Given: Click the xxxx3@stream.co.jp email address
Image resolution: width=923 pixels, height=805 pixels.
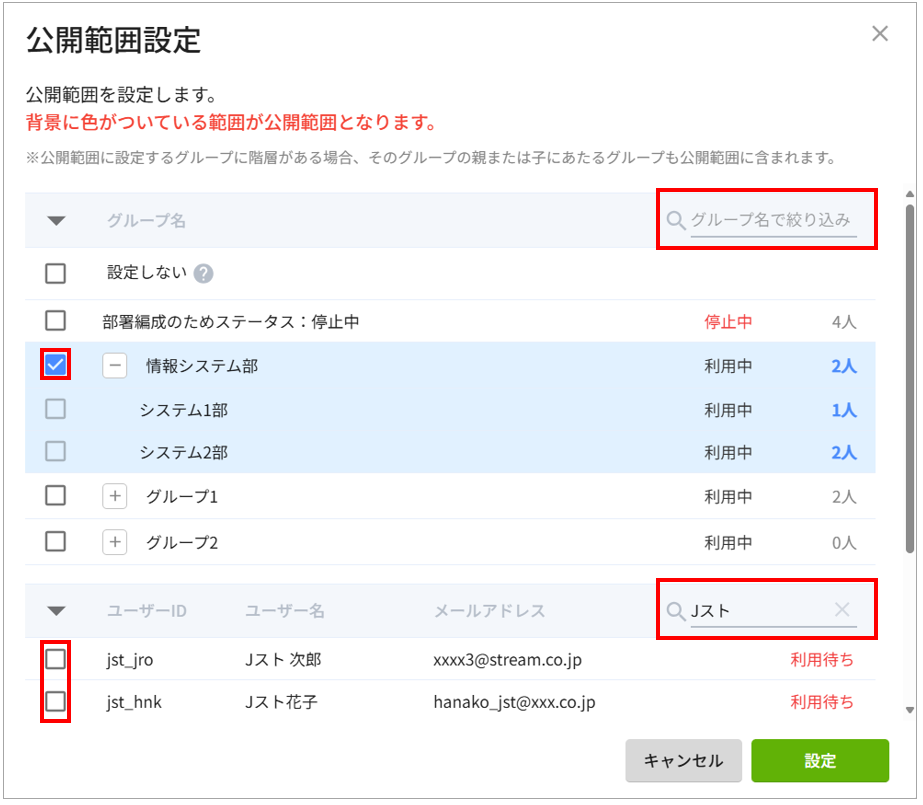Looking at the screenshot, I should pyautogui.click(x=507, y=660).
